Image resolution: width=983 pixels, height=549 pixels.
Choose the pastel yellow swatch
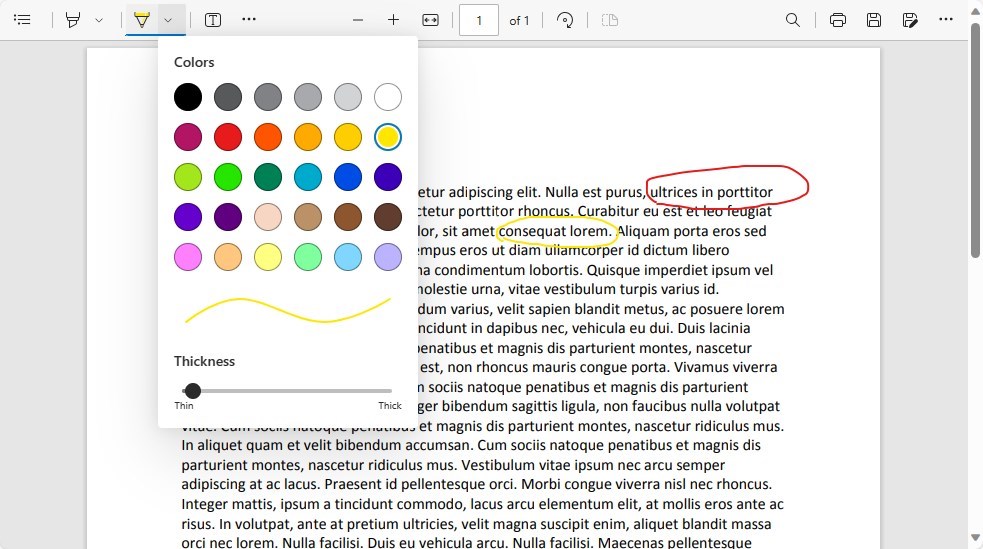(x=268, y=258)
